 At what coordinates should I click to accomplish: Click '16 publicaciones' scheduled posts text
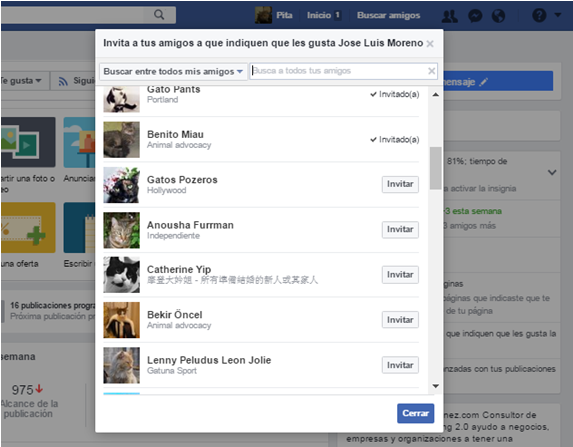tap(52, 305)
